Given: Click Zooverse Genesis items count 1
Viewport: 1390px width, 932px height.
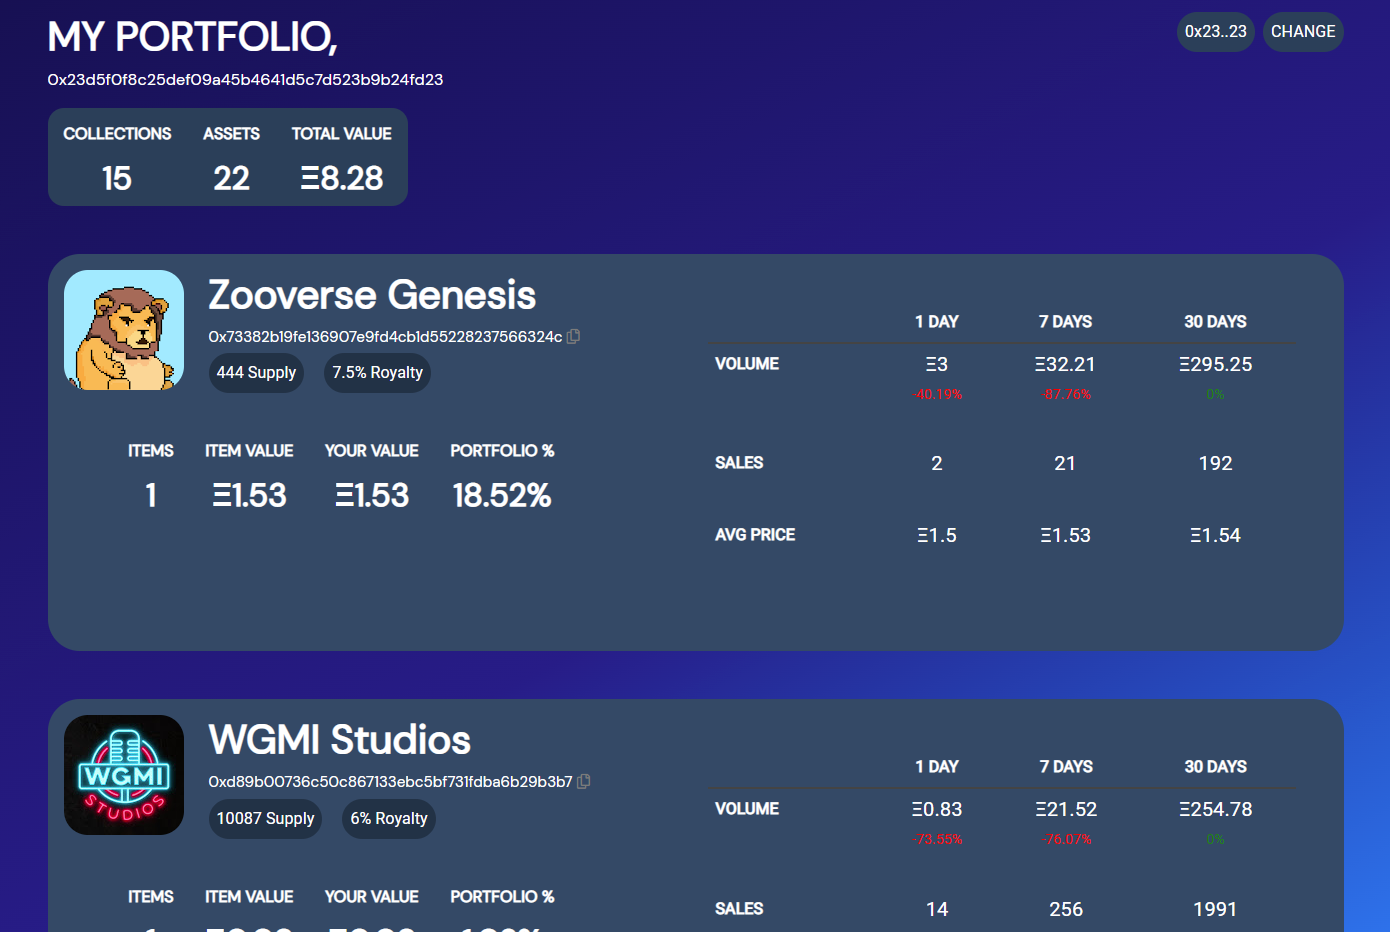Looking at the screenshot, I should [x=151, y=495].
